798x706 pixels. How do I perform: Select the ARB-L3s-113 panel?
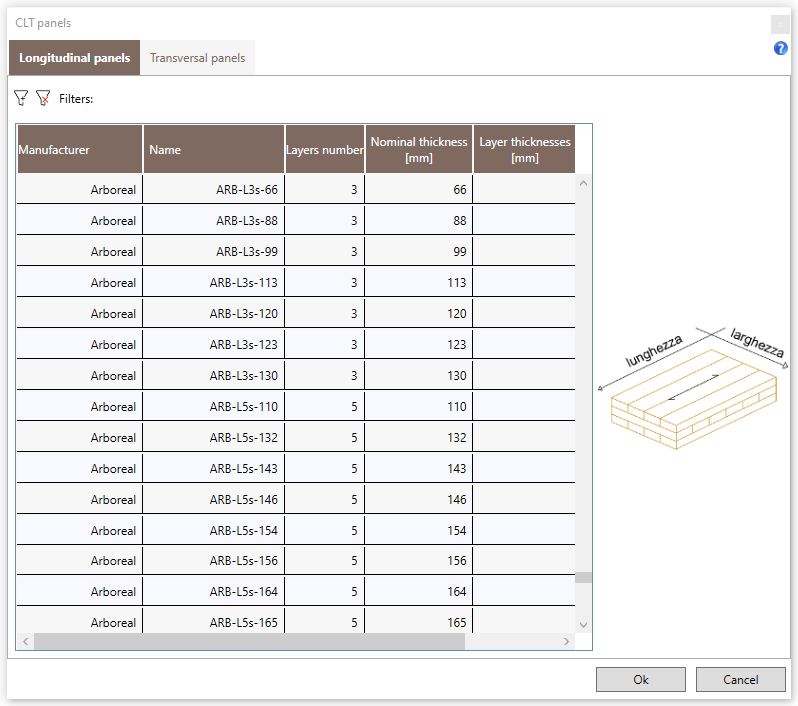[x=244, y=283]
